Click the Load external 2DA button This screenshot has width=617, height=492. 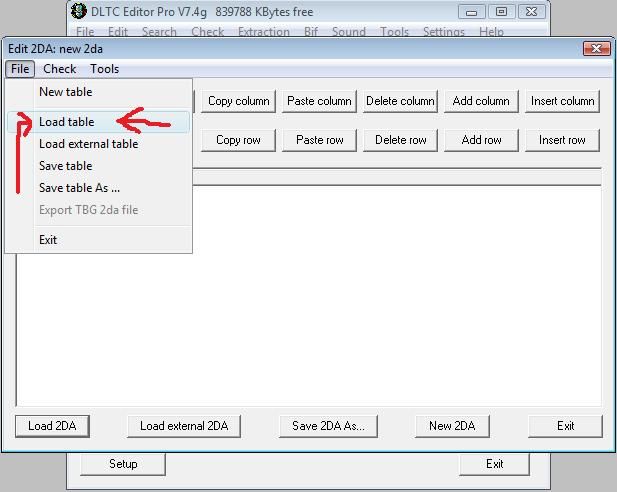(184, 426)
